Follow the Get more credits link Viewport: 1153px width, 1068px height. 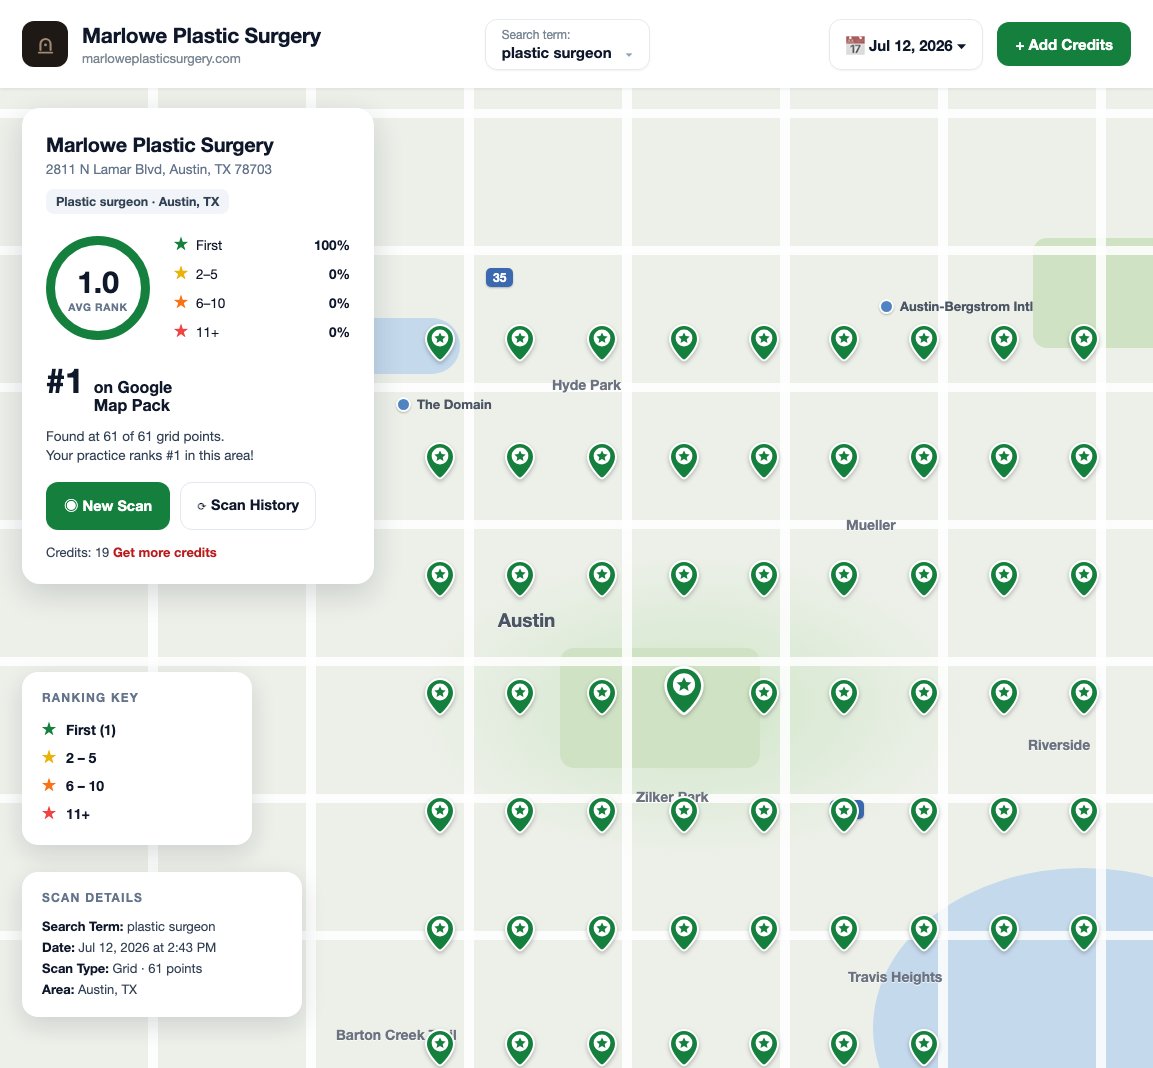coord(165,552)
